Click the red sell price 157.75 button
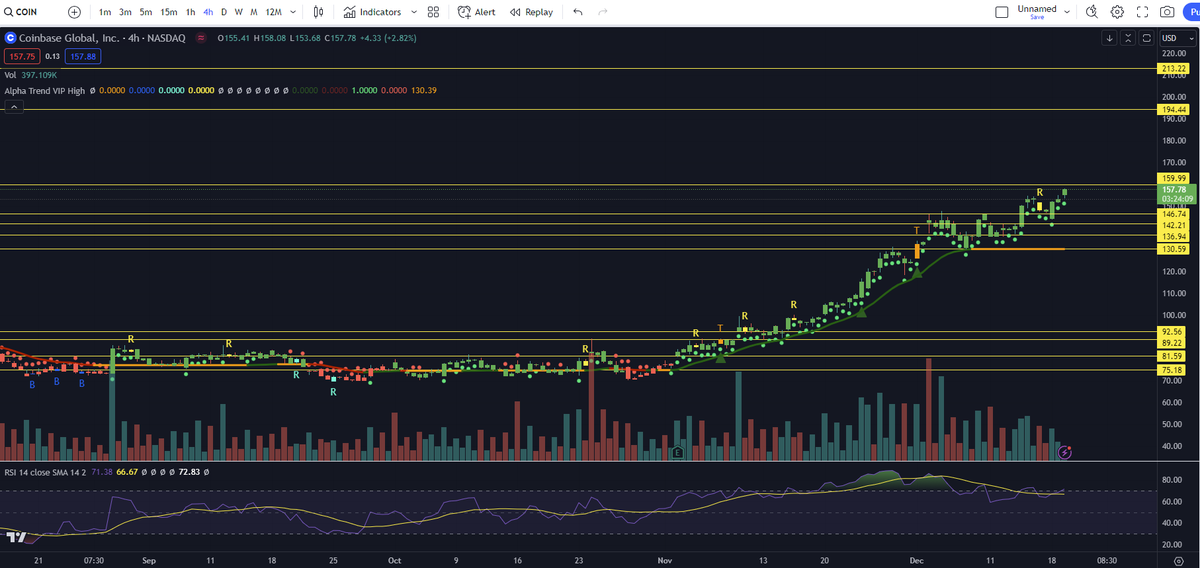The image size is (1200, 568). tap(21, 56)
